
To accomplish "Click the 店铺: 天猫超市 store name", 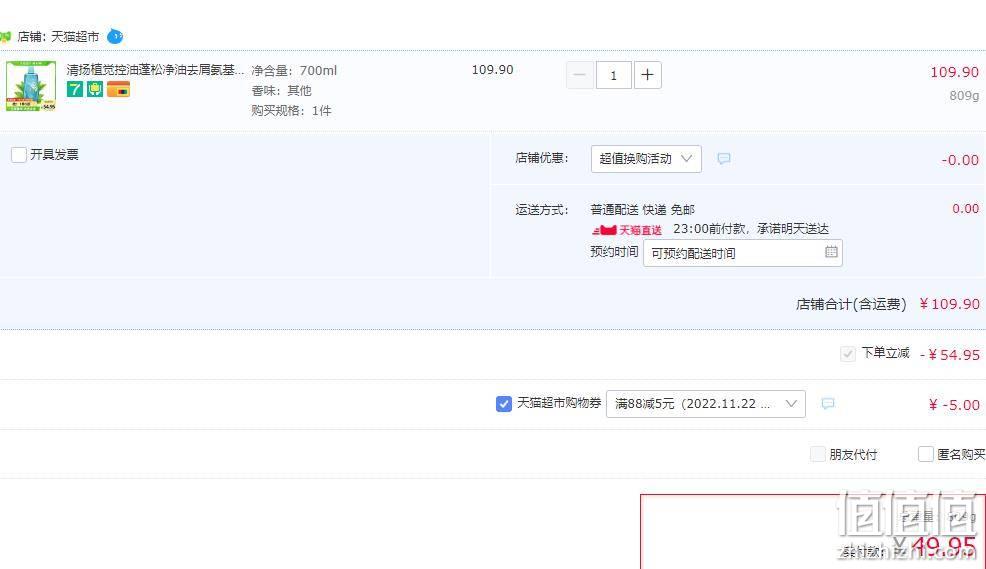I will pyautogui.click(x=58, y=37).
